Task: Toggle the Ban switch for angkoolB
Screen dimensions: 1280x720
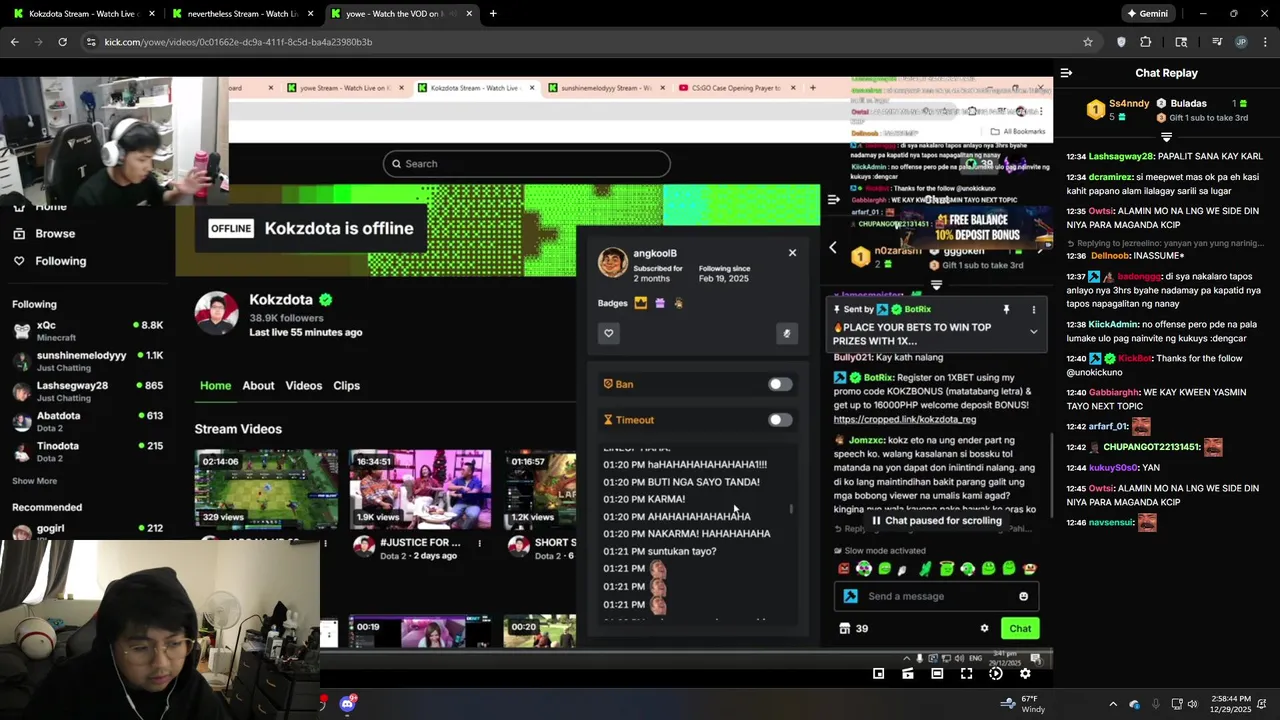Action: [x=780, y=384]
